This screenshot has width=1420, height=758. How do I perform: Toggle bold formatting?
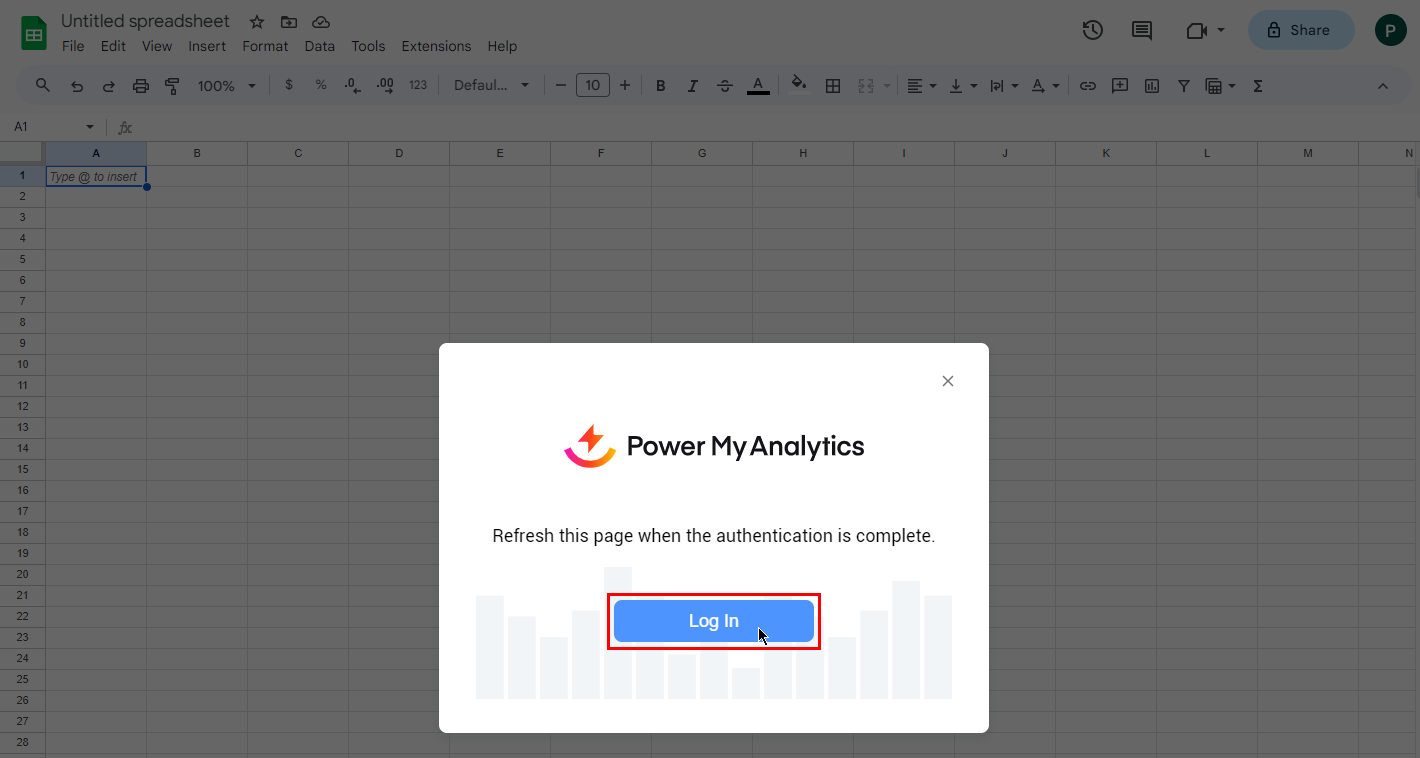[660, 86]
